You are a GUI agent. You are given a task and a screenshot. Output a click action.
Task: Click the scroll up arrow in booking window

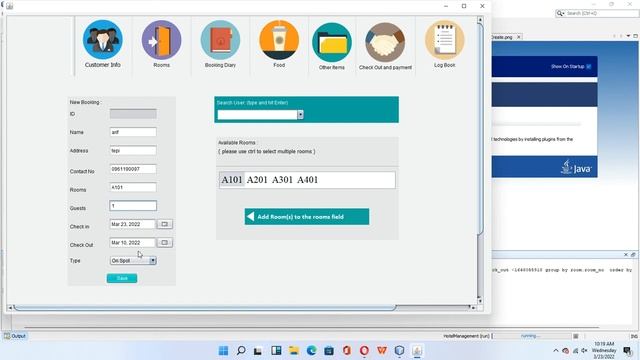pyautogui.click(x=480, y=20)
